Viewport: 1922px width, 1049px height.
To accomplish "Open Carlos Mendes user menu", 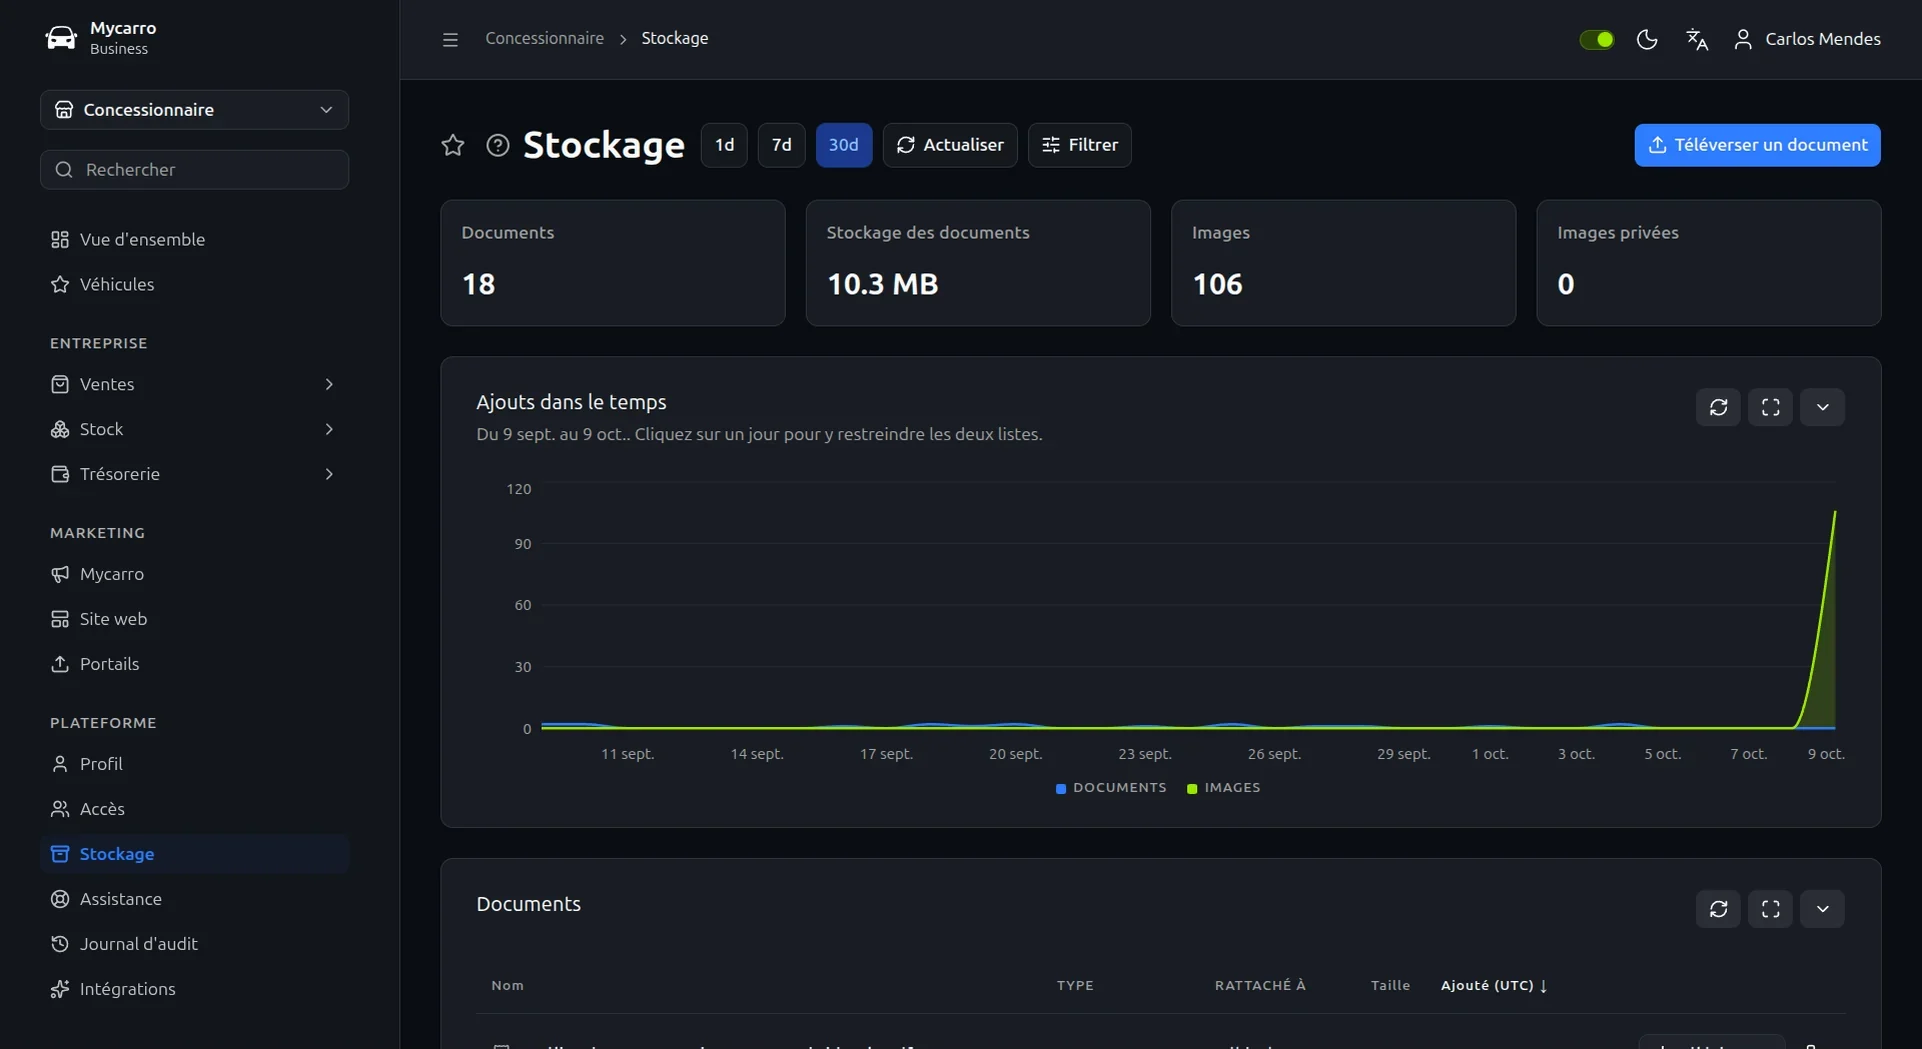I will (1806, 39).
